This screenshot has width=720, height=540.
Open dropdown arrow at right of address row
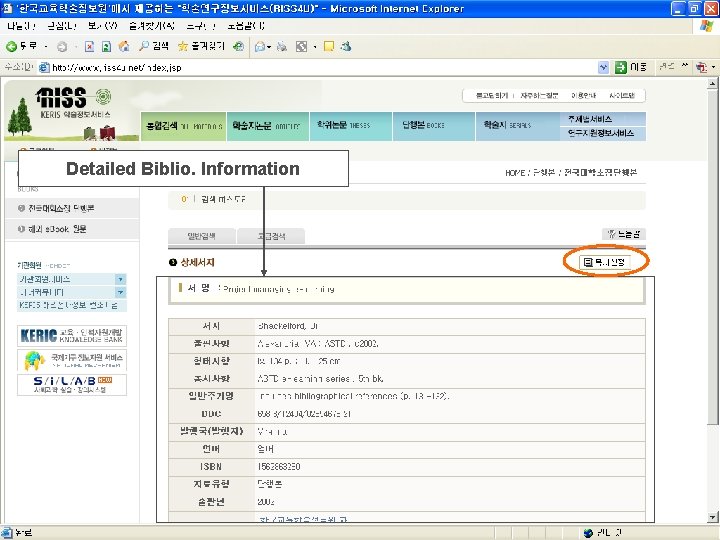pyautogui.click(x=713, y=68)
